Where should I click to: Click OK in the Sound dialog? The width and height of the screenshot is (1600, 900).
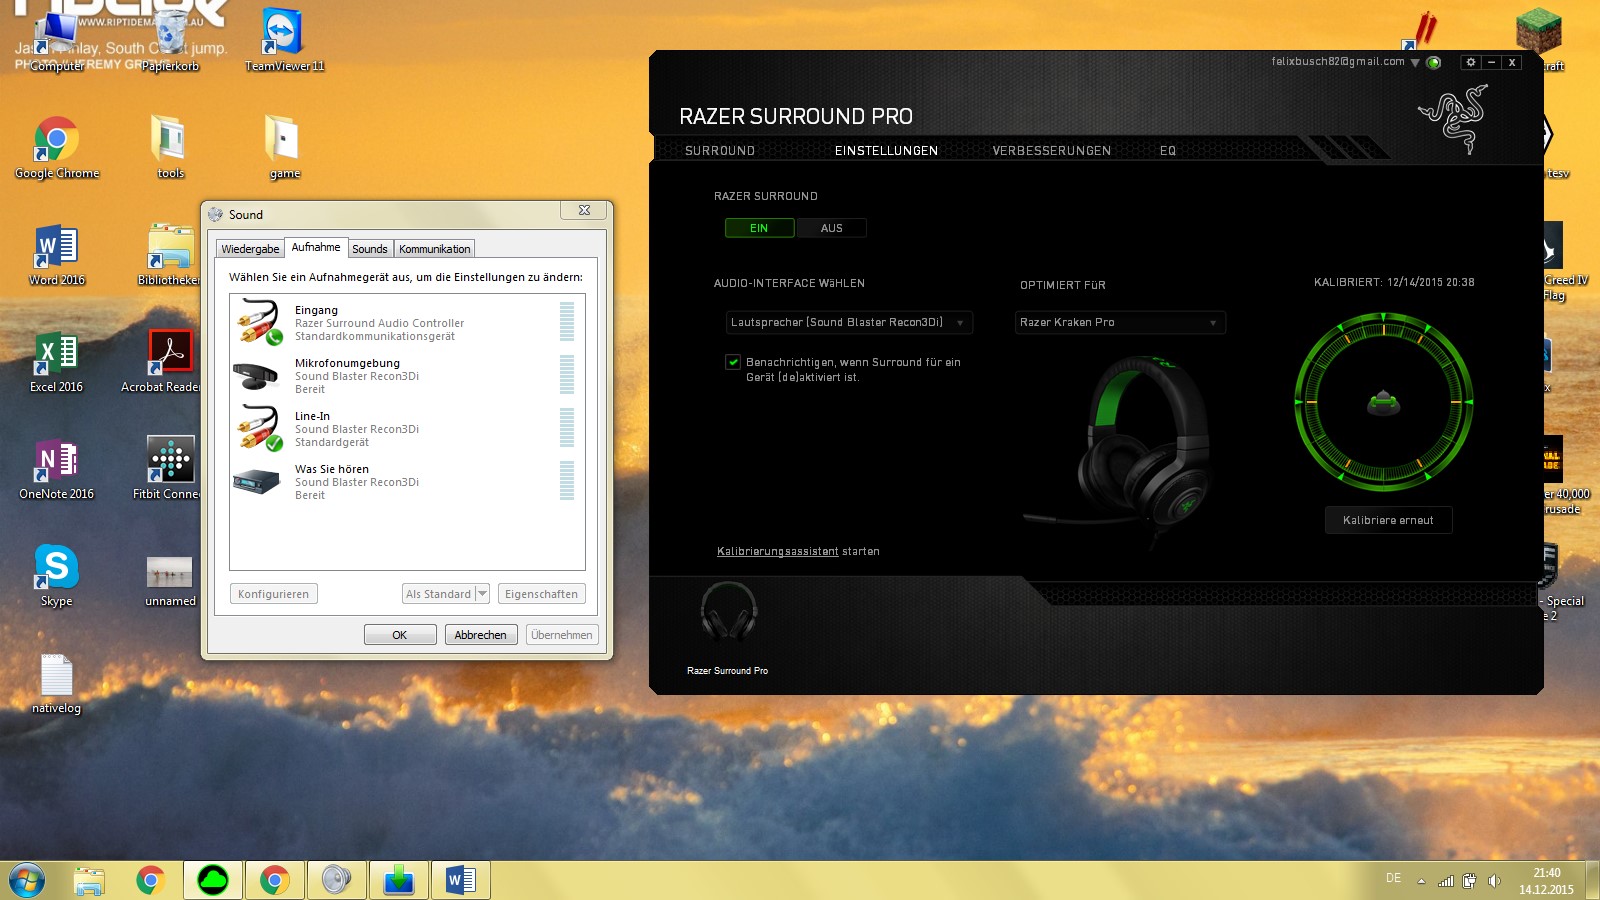(400, 635)
